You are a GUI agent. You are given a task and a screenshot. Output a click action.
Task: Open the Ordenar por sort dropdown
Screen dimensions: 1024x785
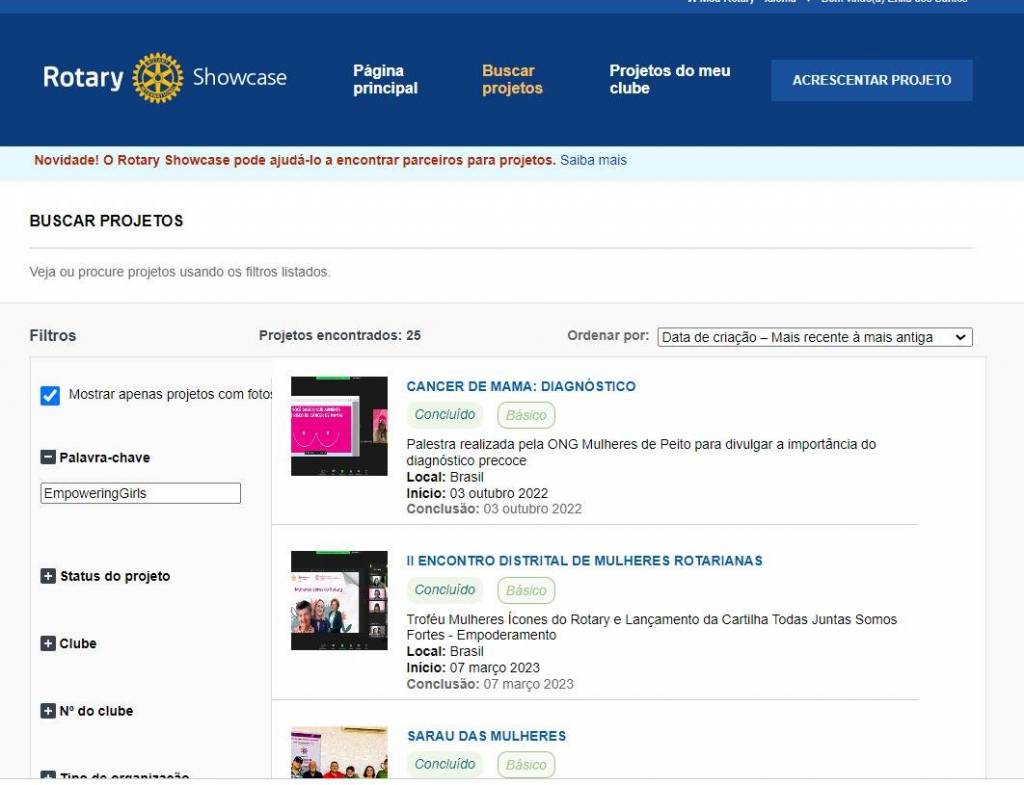(814, 337)
